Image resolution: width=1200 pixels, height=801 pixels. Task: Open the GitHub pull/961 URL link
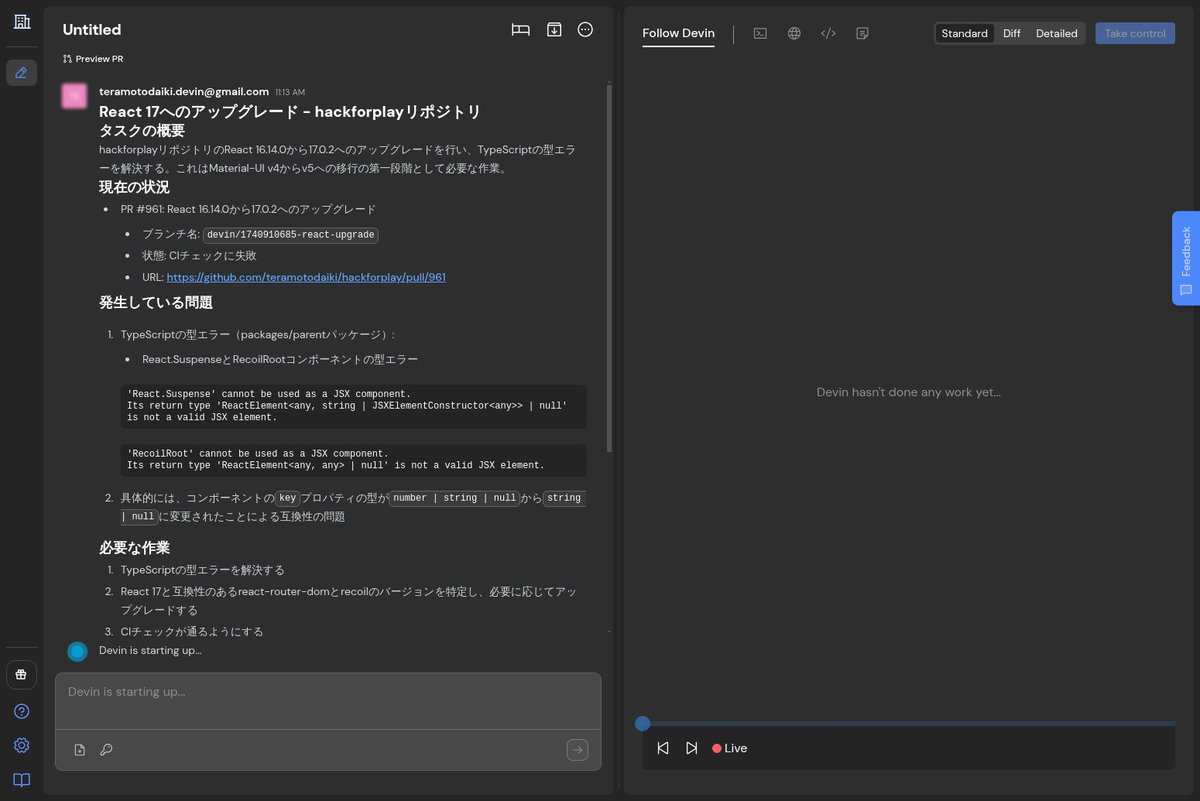[x=306, y=277]
